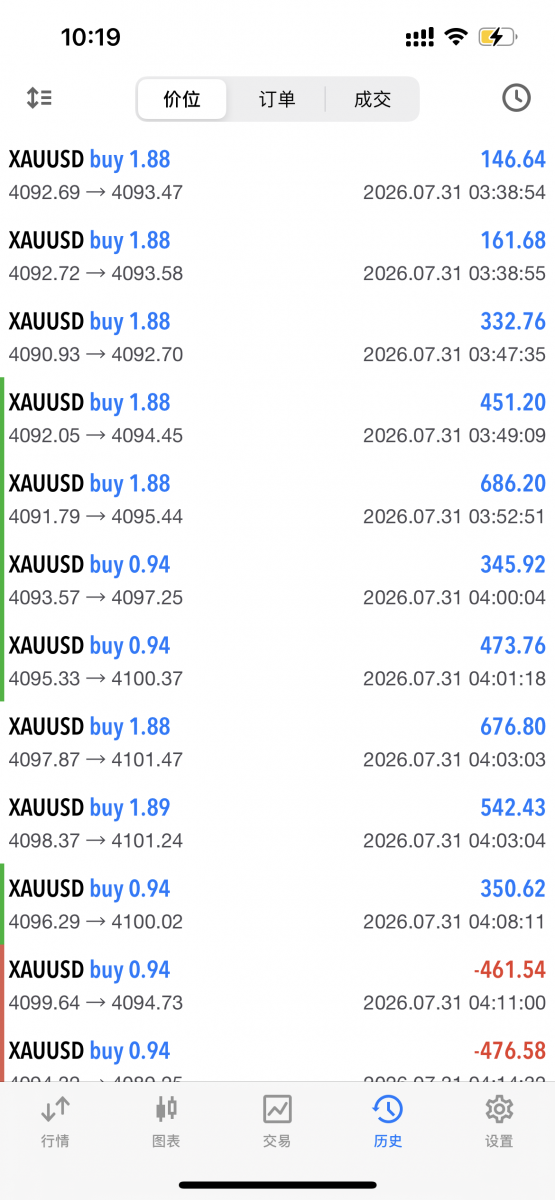The width and height of the screenshot is (555, 1200).
Task: Open the 图表 chart tab icon
Action: coord(166,1109)
